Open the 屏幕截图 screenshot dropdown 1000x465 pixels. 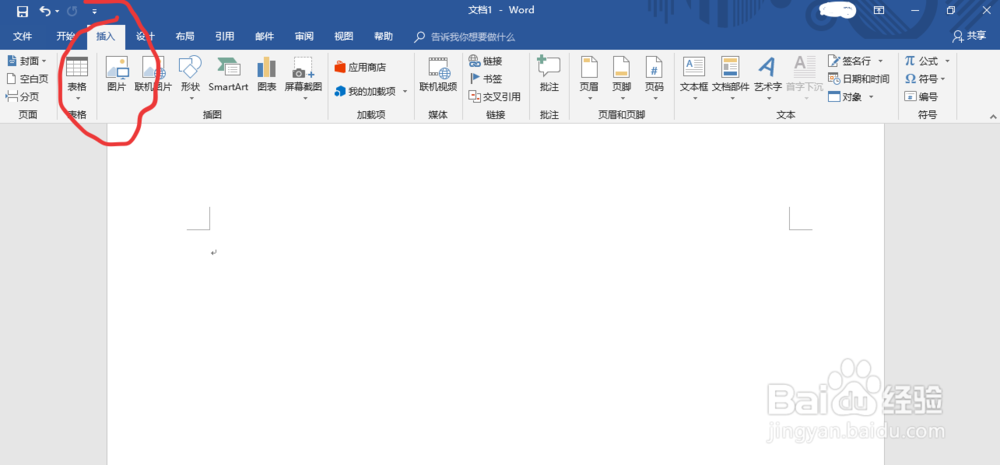pos(303,78)
